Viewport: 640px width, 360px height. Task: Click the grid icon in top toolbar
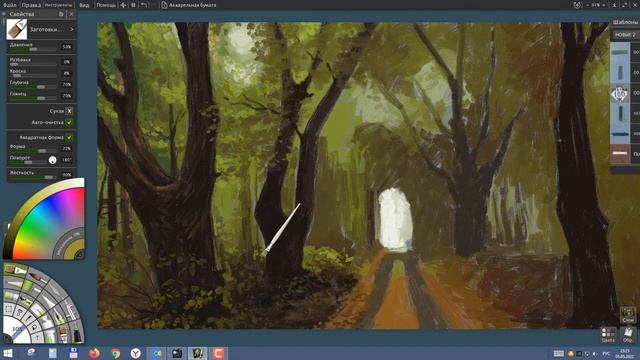[133, 5]
